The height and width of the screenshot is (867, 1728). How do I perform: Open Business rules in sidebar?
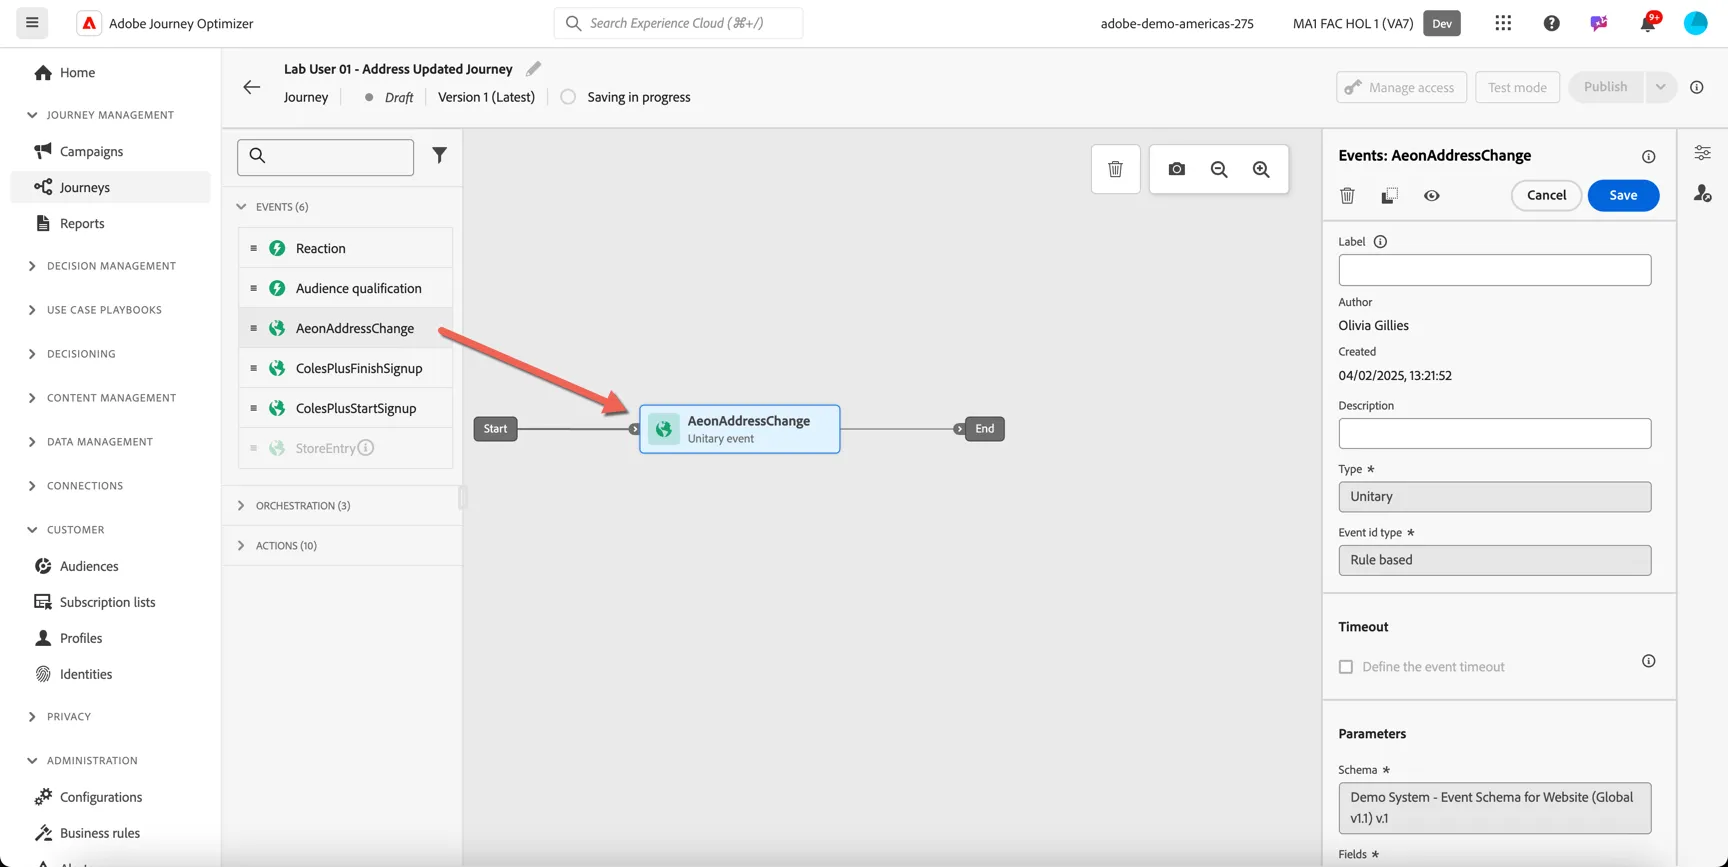[100, 833]
